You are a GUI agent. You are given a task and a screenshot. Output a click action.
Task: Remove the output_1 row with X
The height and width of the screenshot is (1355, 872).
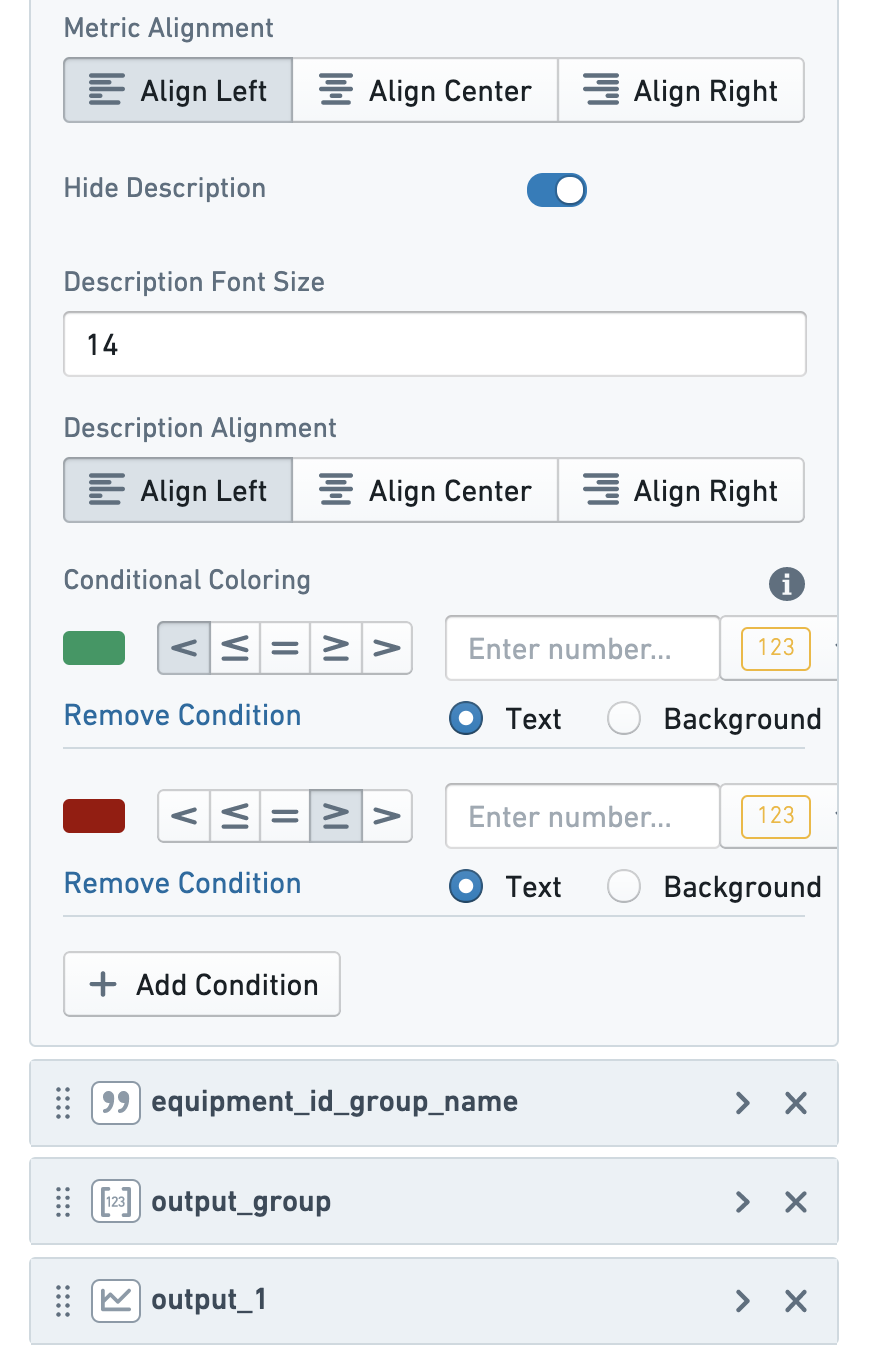pyautogui.click(x=796, y=1300)
